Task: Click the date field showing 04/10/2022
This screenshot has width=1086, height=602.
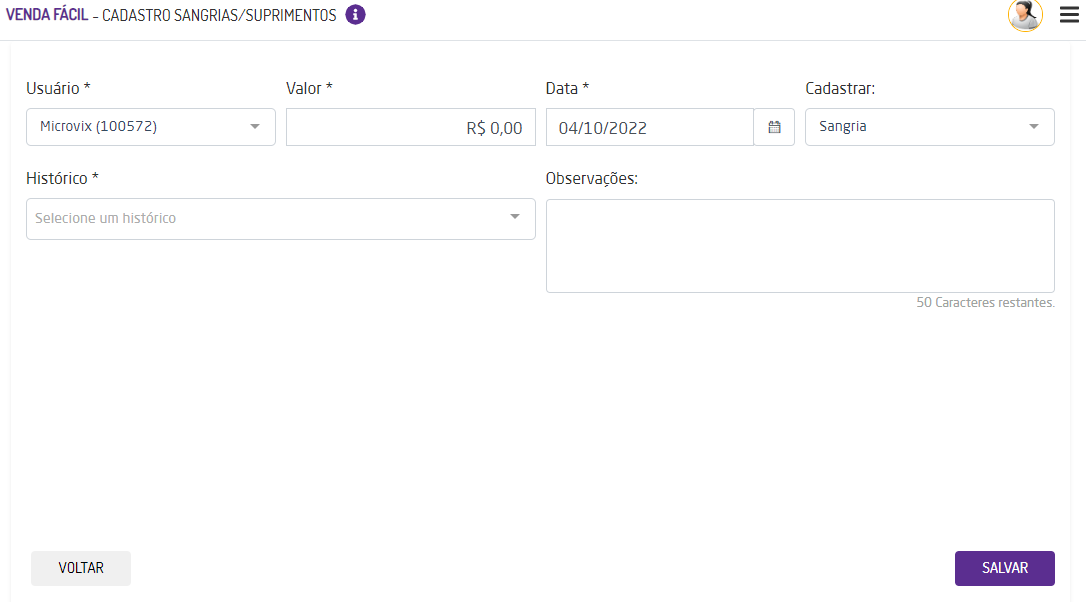Action: click(650, 127)
